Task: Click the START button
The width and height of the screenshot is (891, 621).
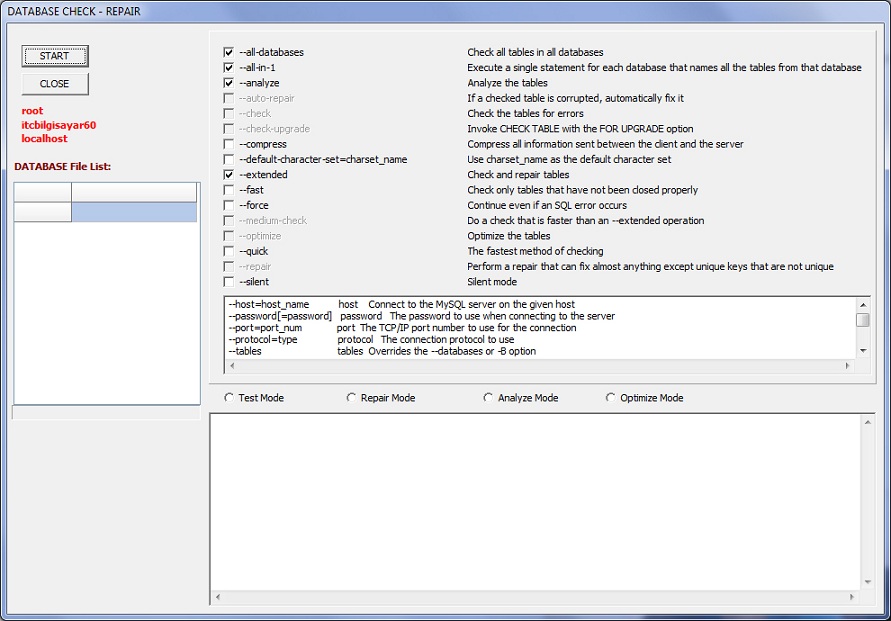Action: [55, 56]
